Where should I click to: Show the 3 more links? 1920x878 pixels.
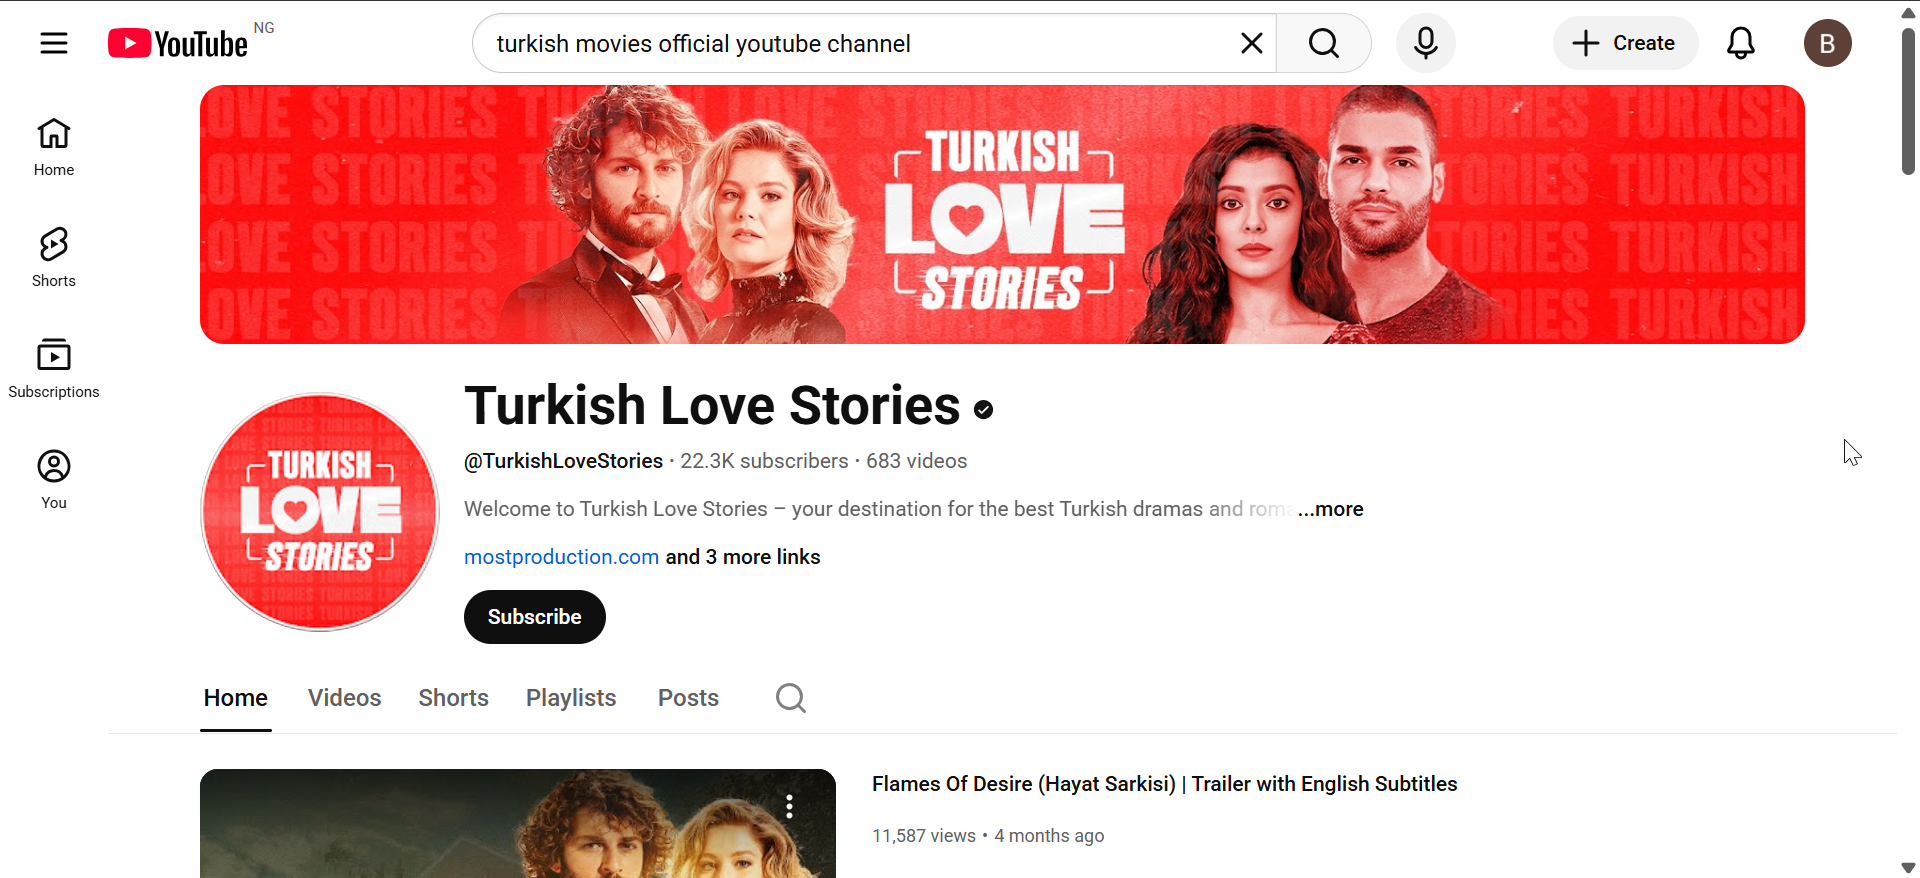point(743,557)
